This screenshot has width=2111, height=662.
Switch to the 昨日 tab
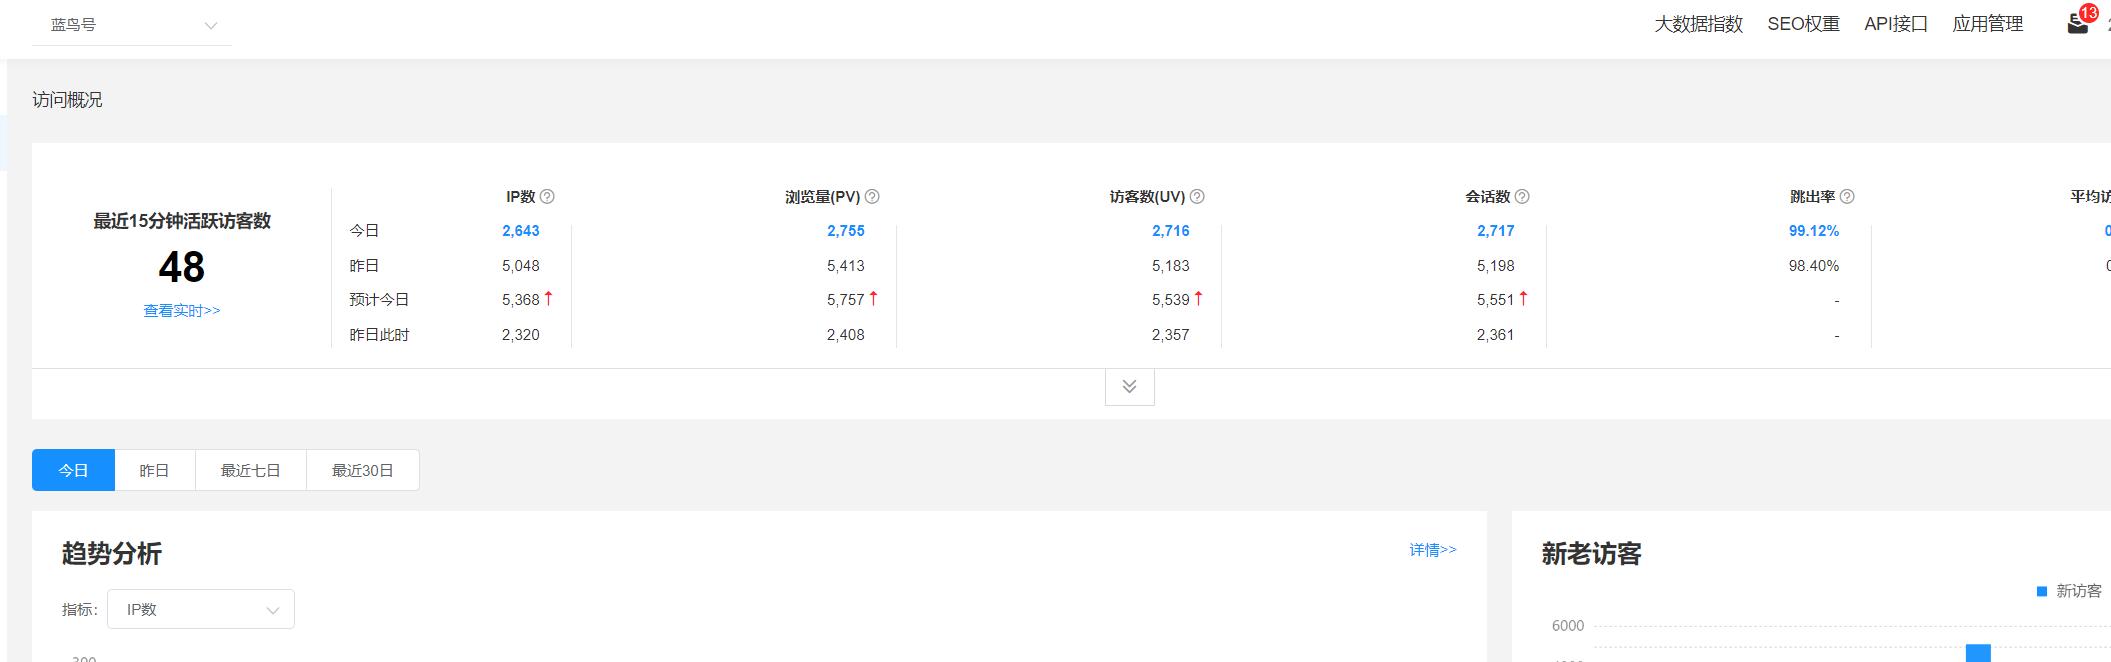154,470
